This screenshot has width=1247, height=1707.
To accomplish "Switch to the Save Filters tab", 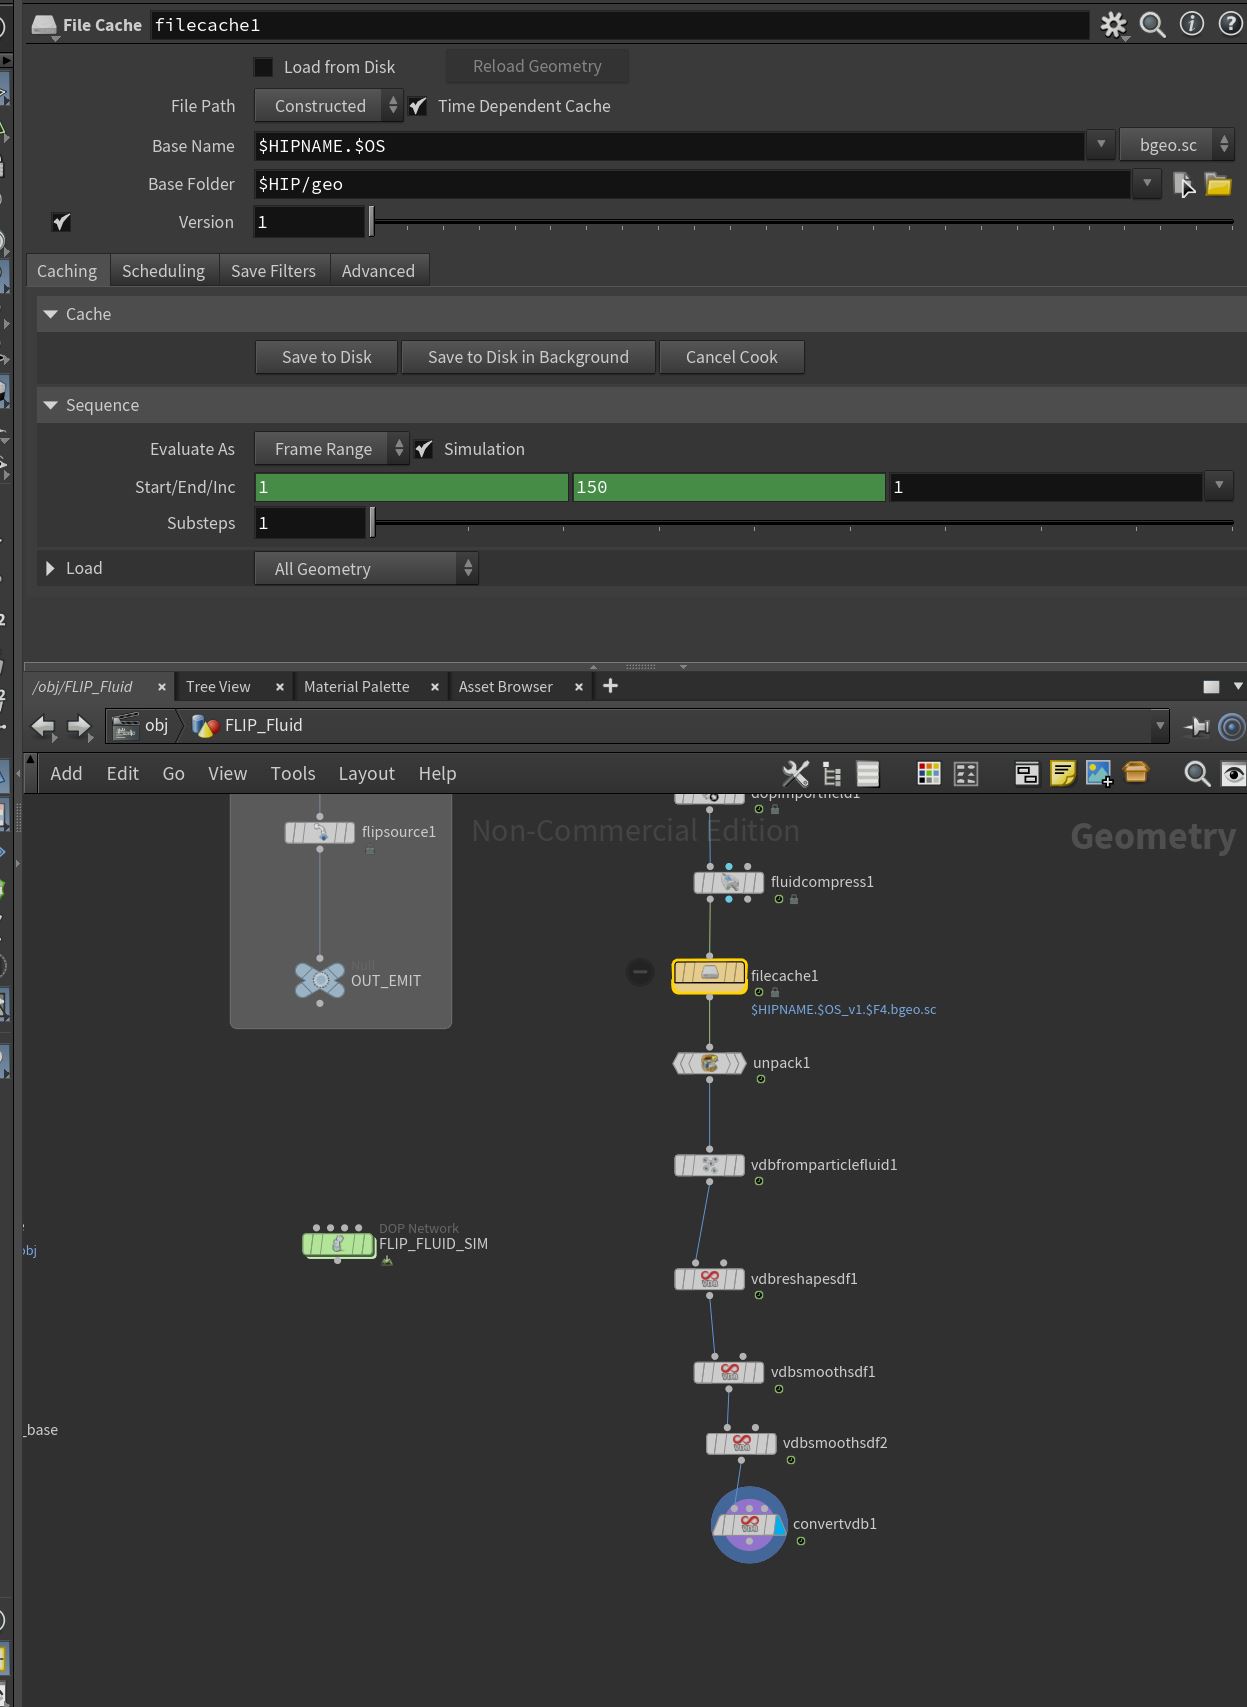I will [273, 271].
